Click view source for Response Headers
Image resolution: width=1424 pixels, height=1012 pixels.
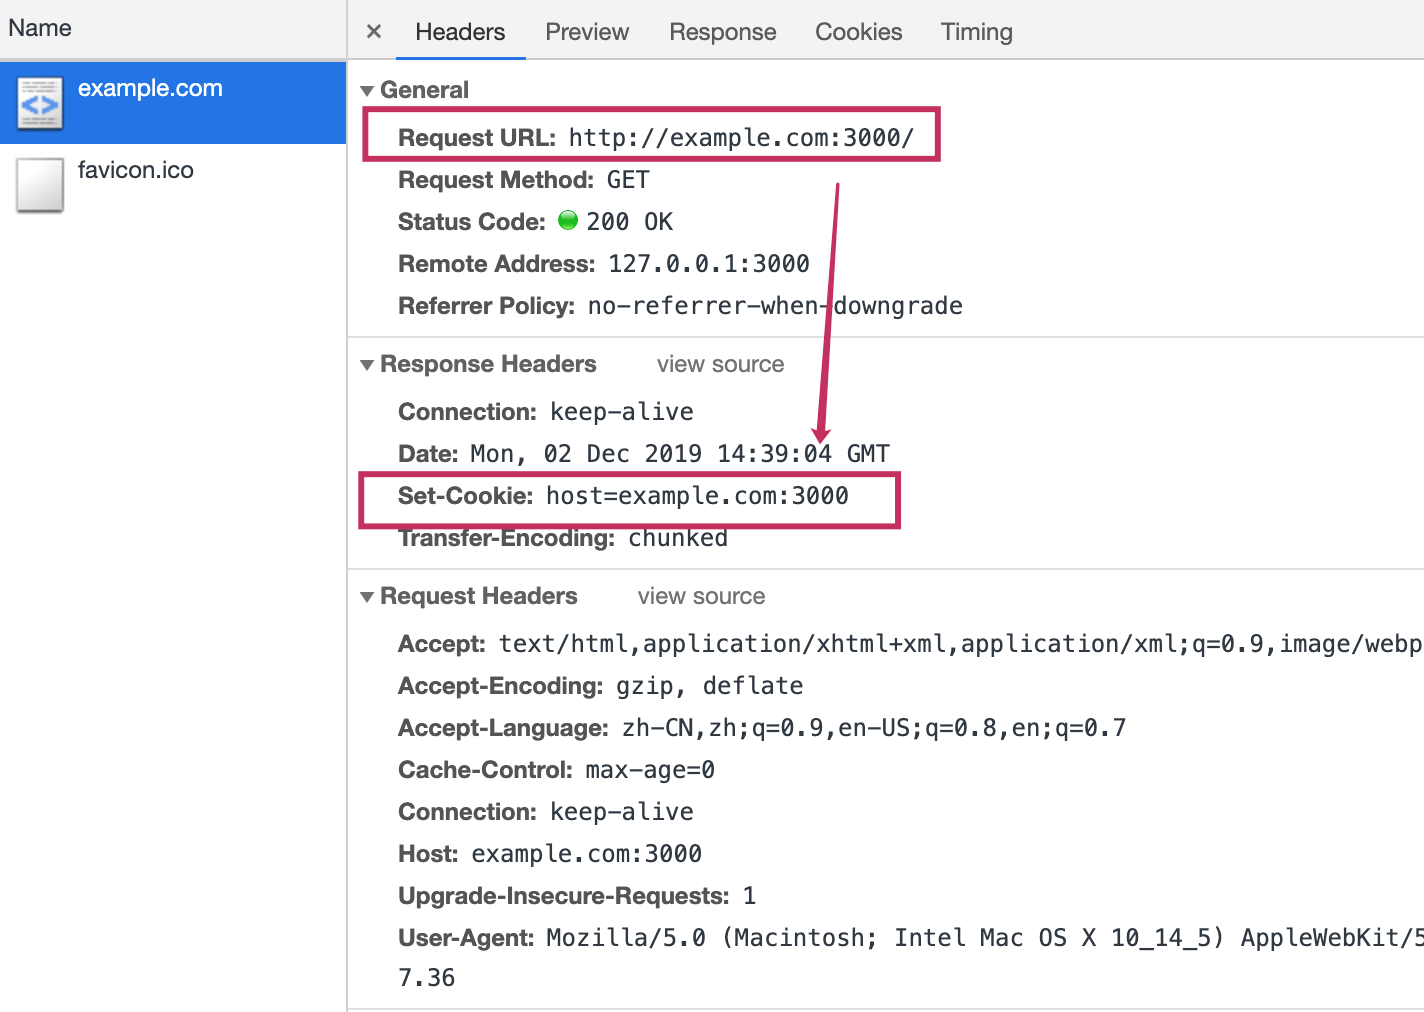720,365
